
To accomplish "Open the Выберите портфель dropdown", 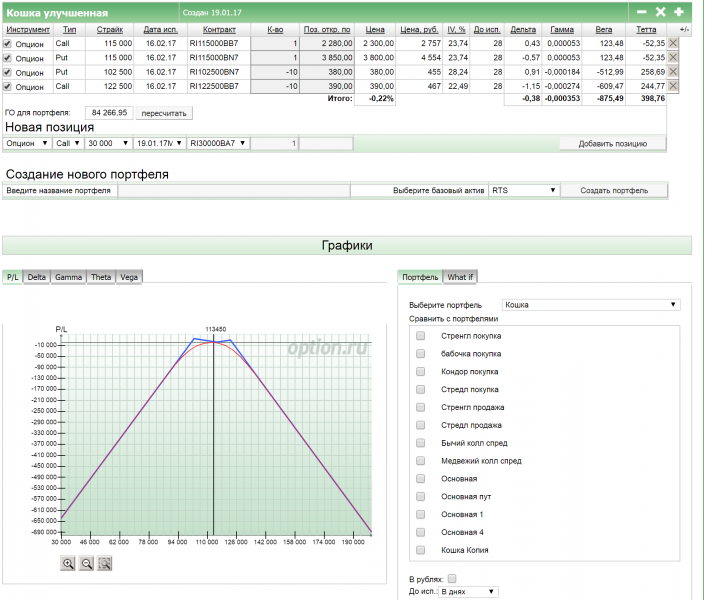I will click(x=591, y=305).
